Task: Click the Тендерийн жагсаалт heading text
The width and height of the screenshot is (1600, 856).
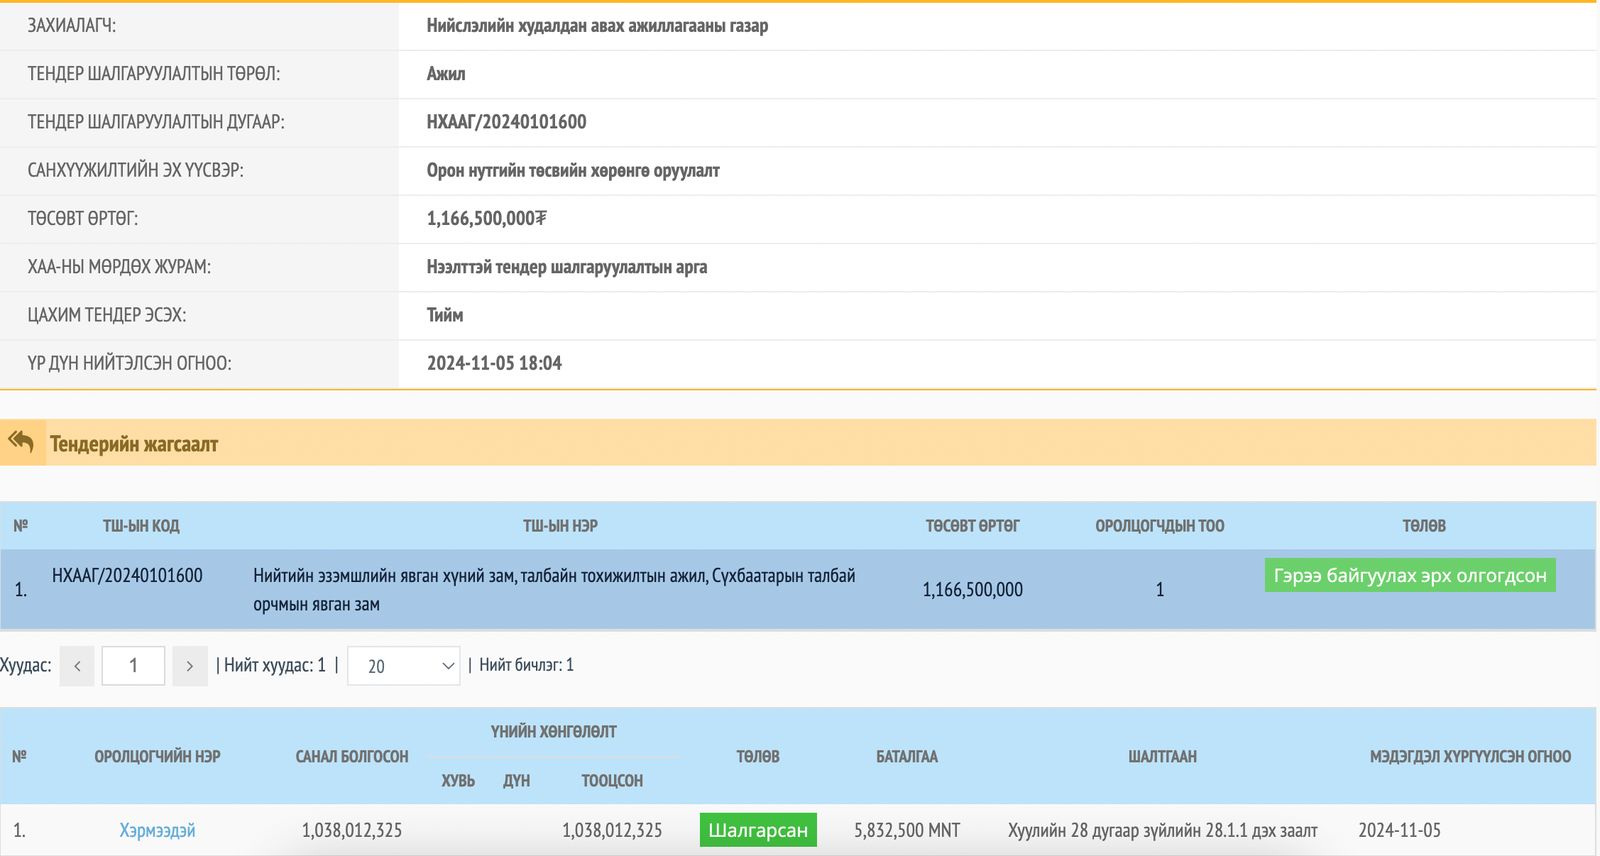Action: (134, 444)
